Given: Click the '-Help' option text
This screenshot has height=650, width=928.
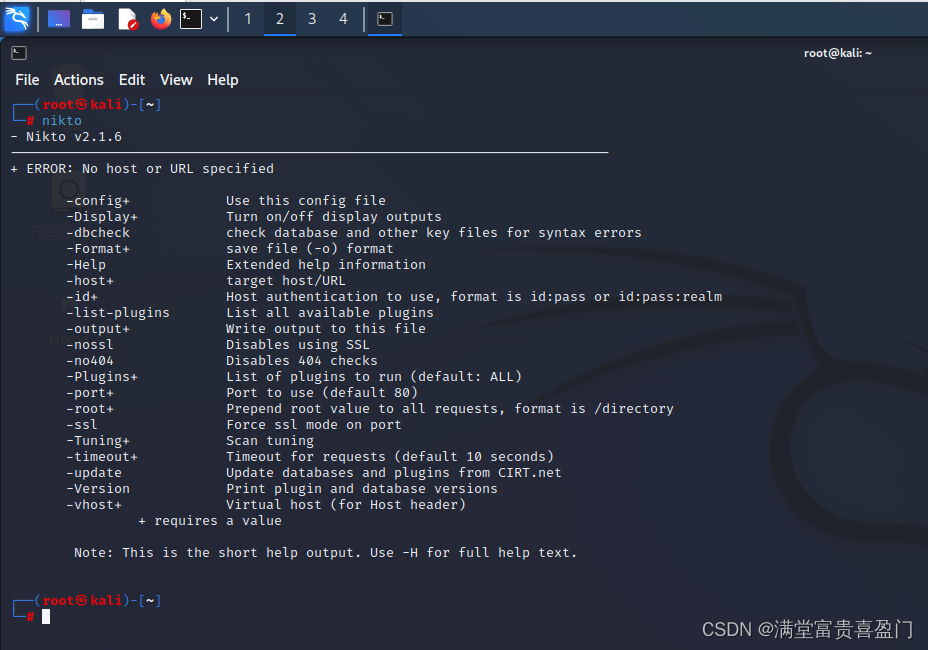Looking at the screenshot, I should pos(86,265).
